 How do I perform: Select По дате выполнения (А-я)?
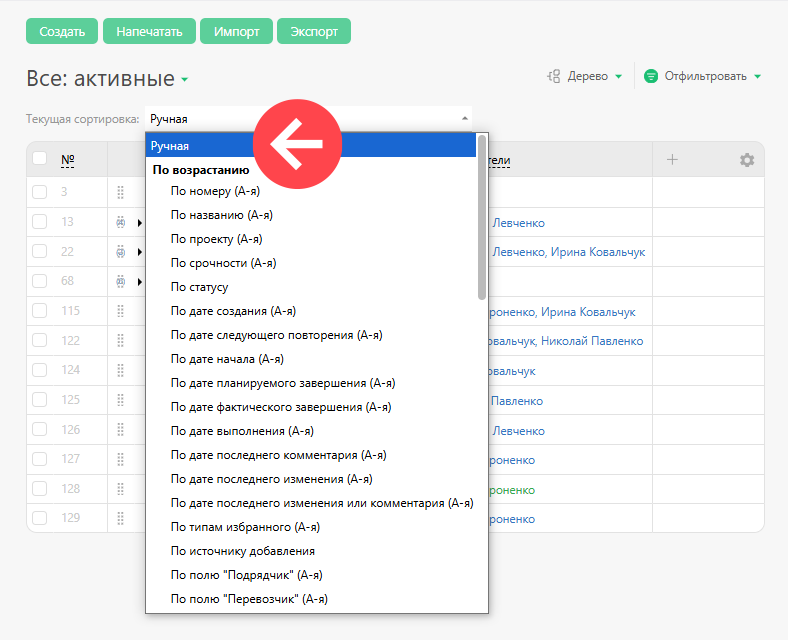coord(242,431)
